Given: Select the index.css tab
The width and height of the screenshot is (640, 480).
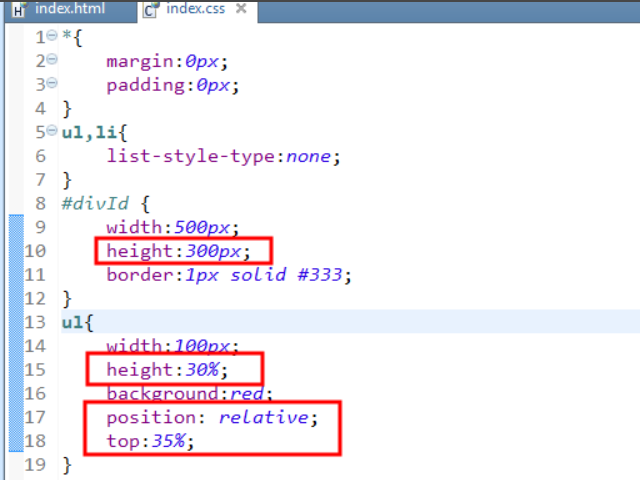Looking at the screenshot, I should point(196,9).
